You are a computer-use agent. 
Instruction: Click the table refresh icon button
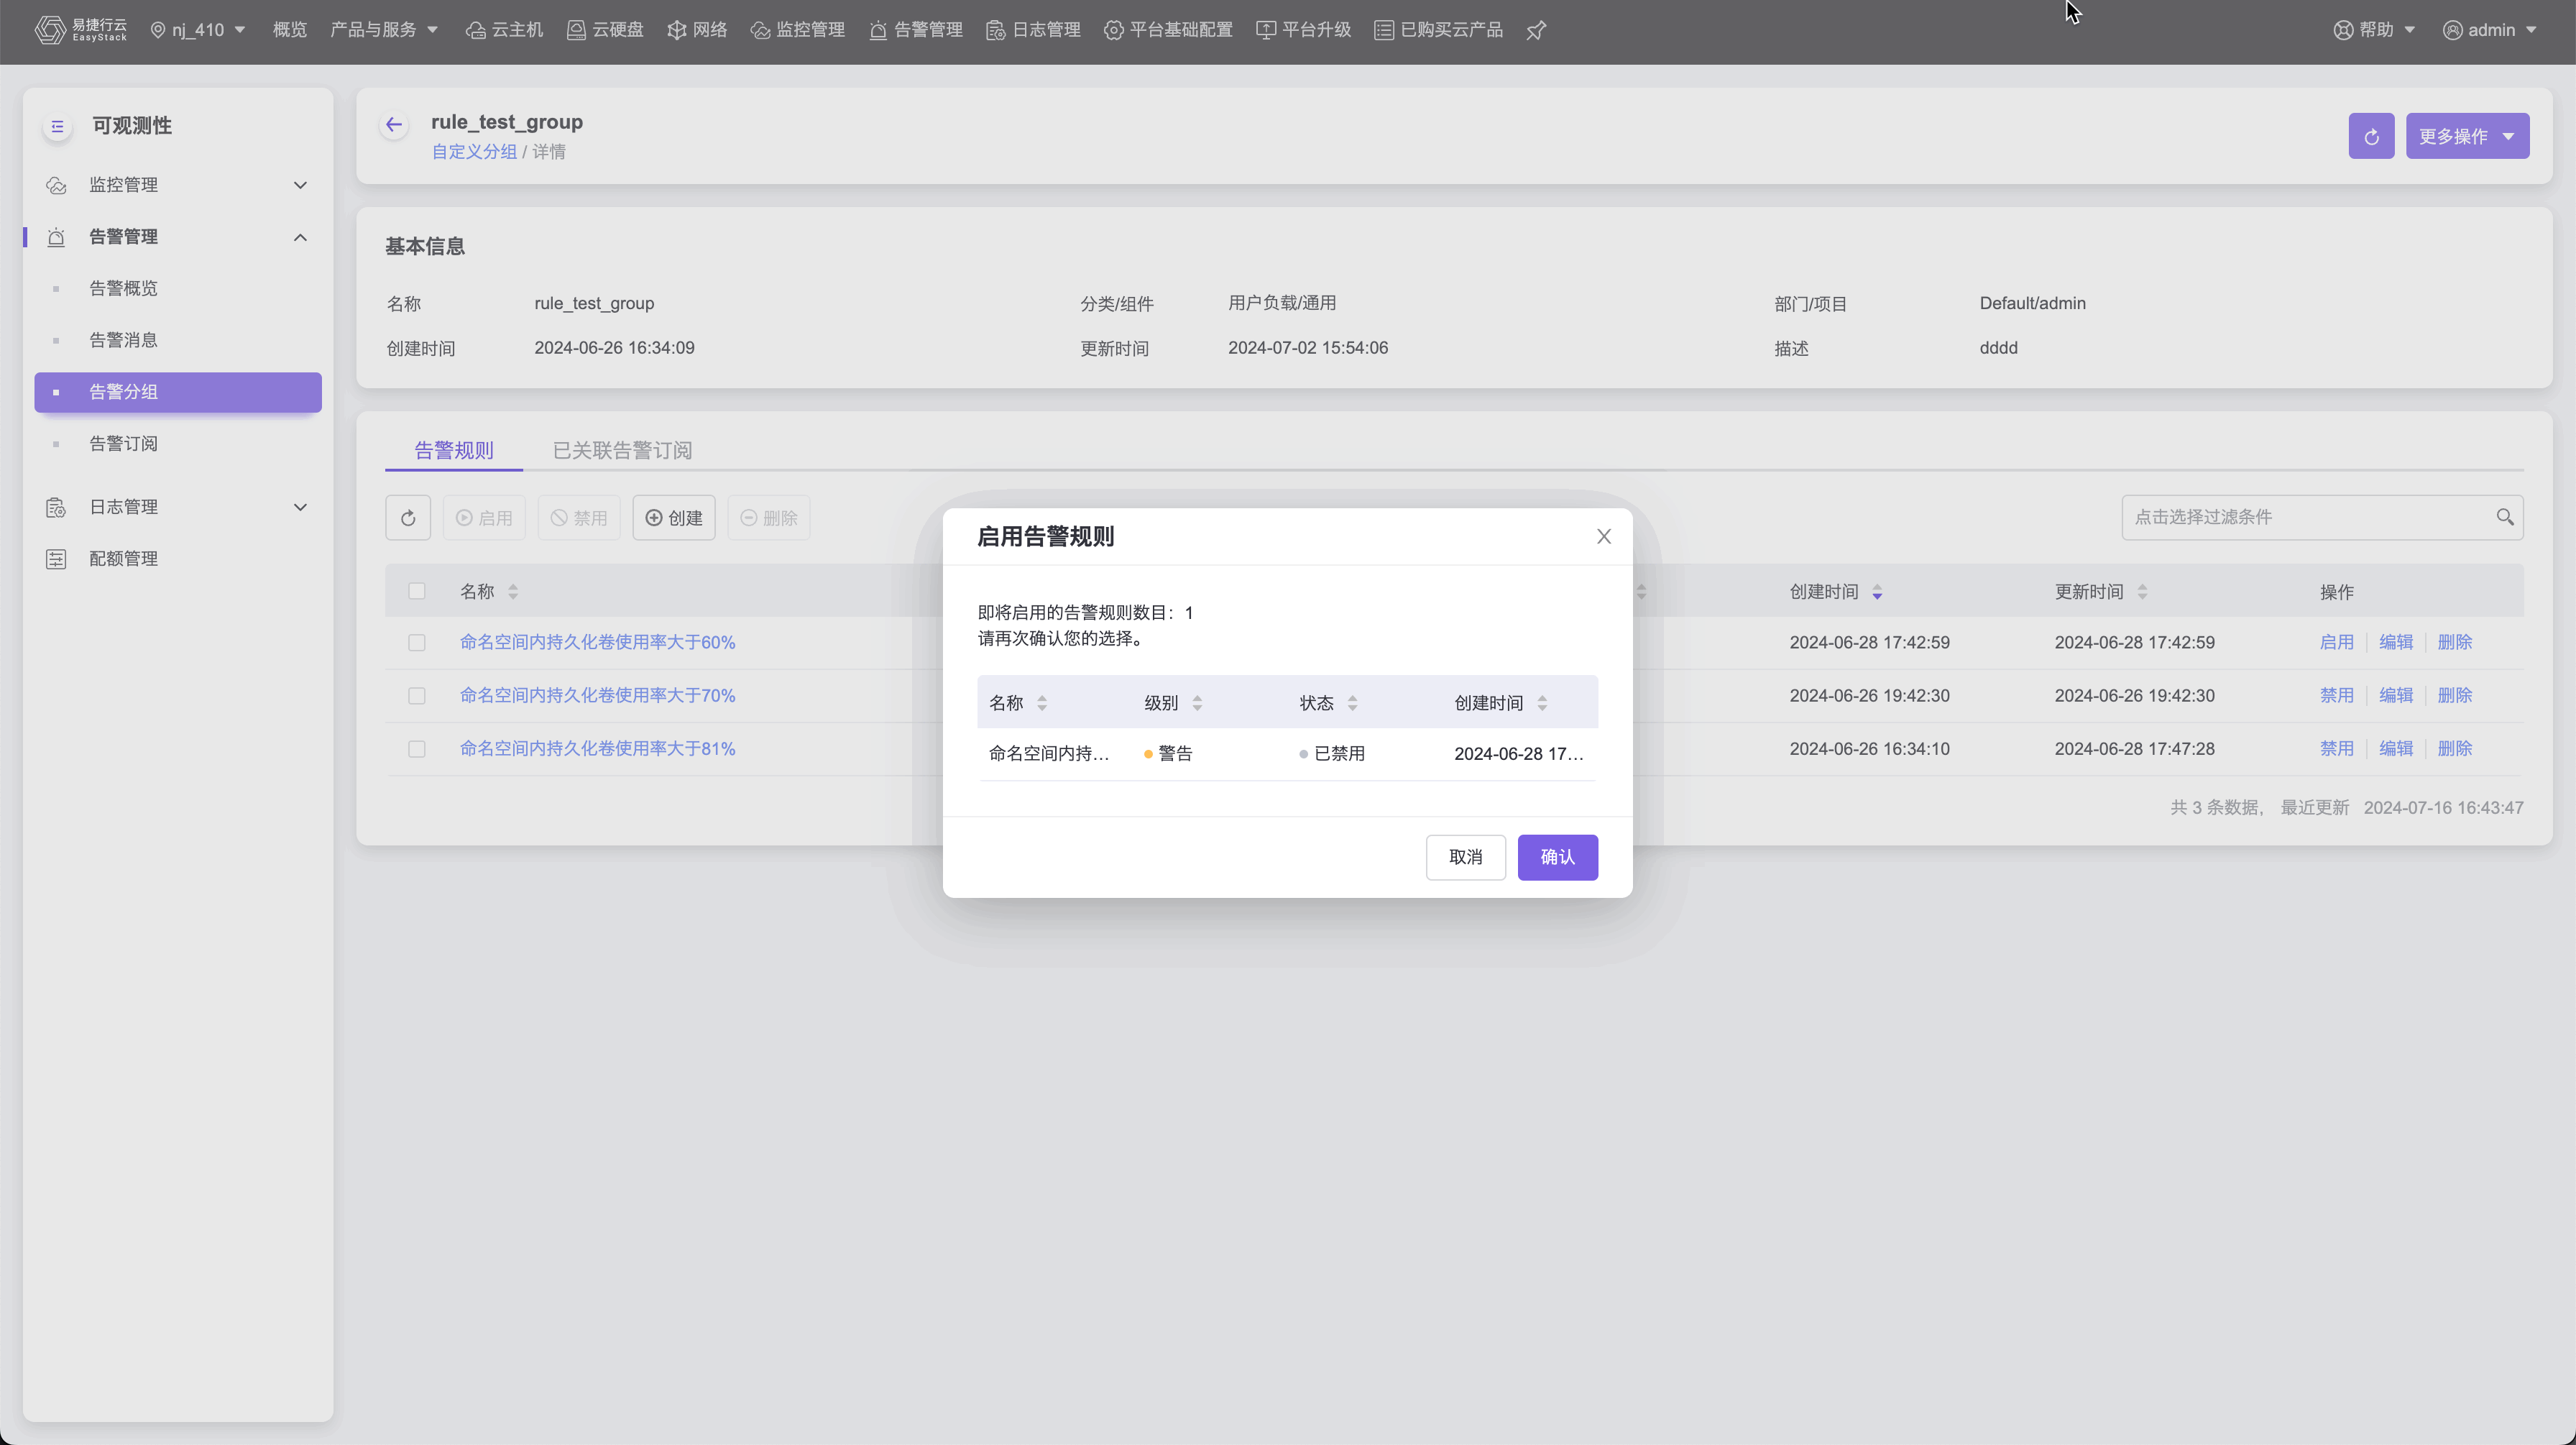pos(408,518)
